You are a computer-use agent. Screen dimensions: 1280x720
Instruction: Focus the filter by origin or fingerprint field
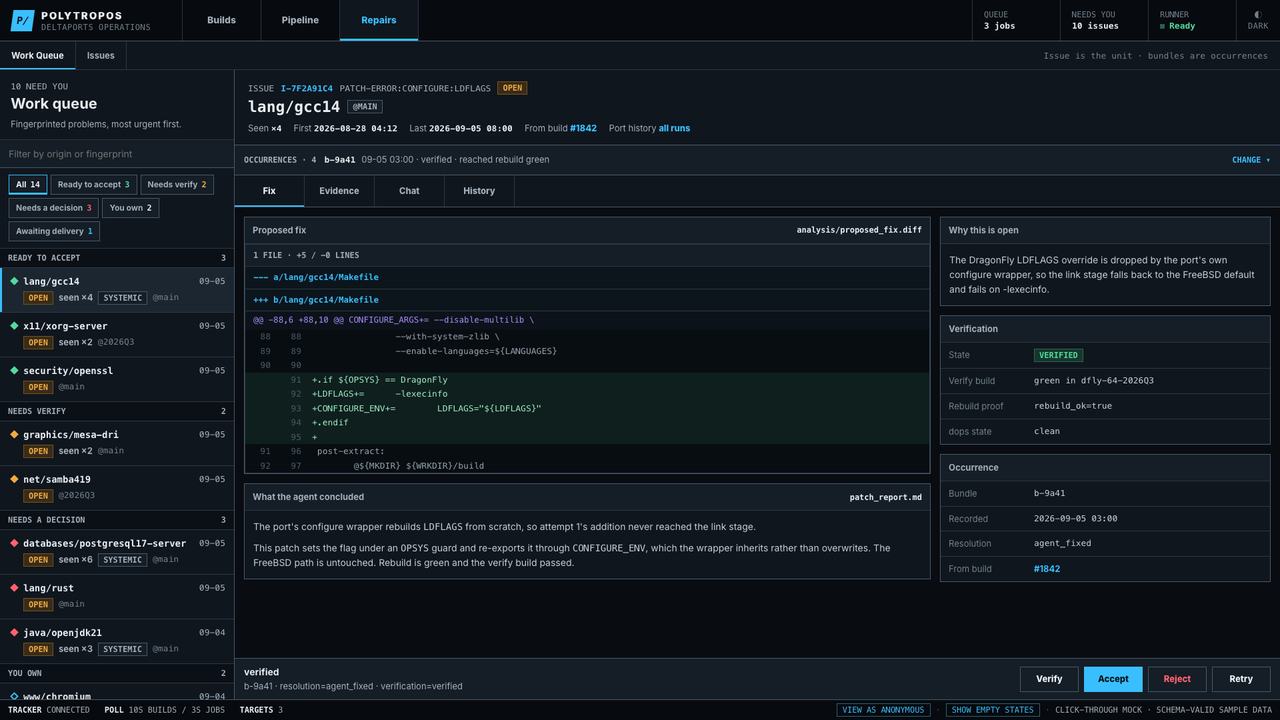[x=117, y=154]
